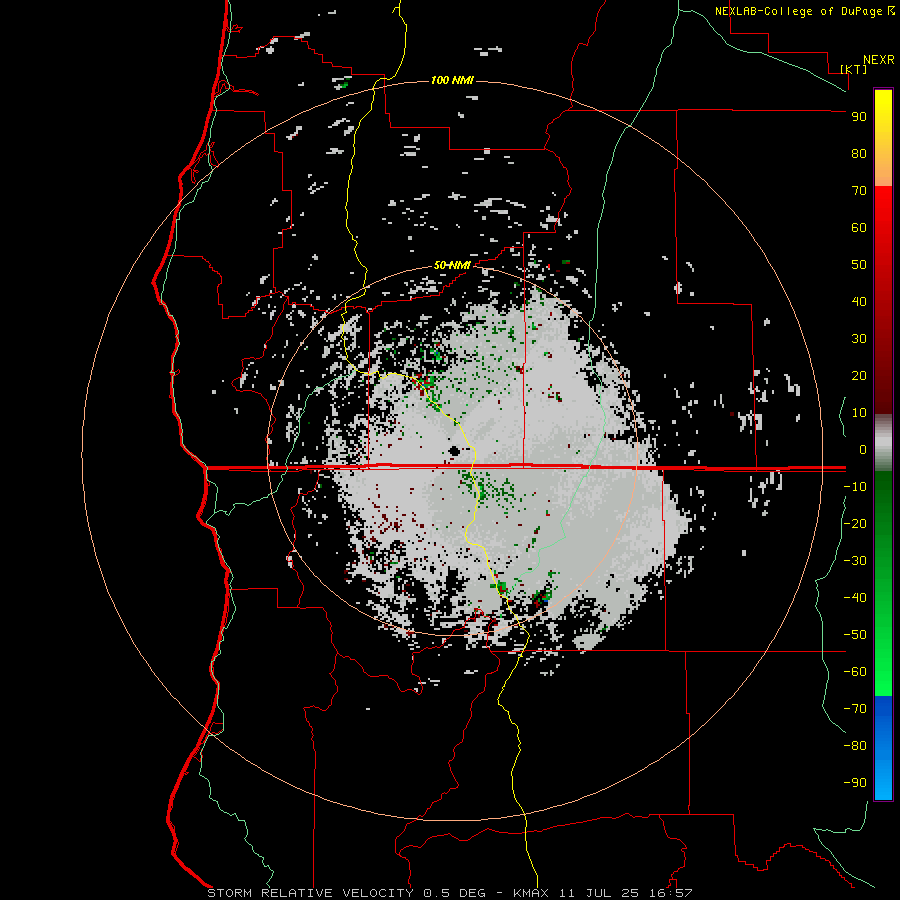
Task: Click the -50 value on velocity scale
Action: point(855,635)
